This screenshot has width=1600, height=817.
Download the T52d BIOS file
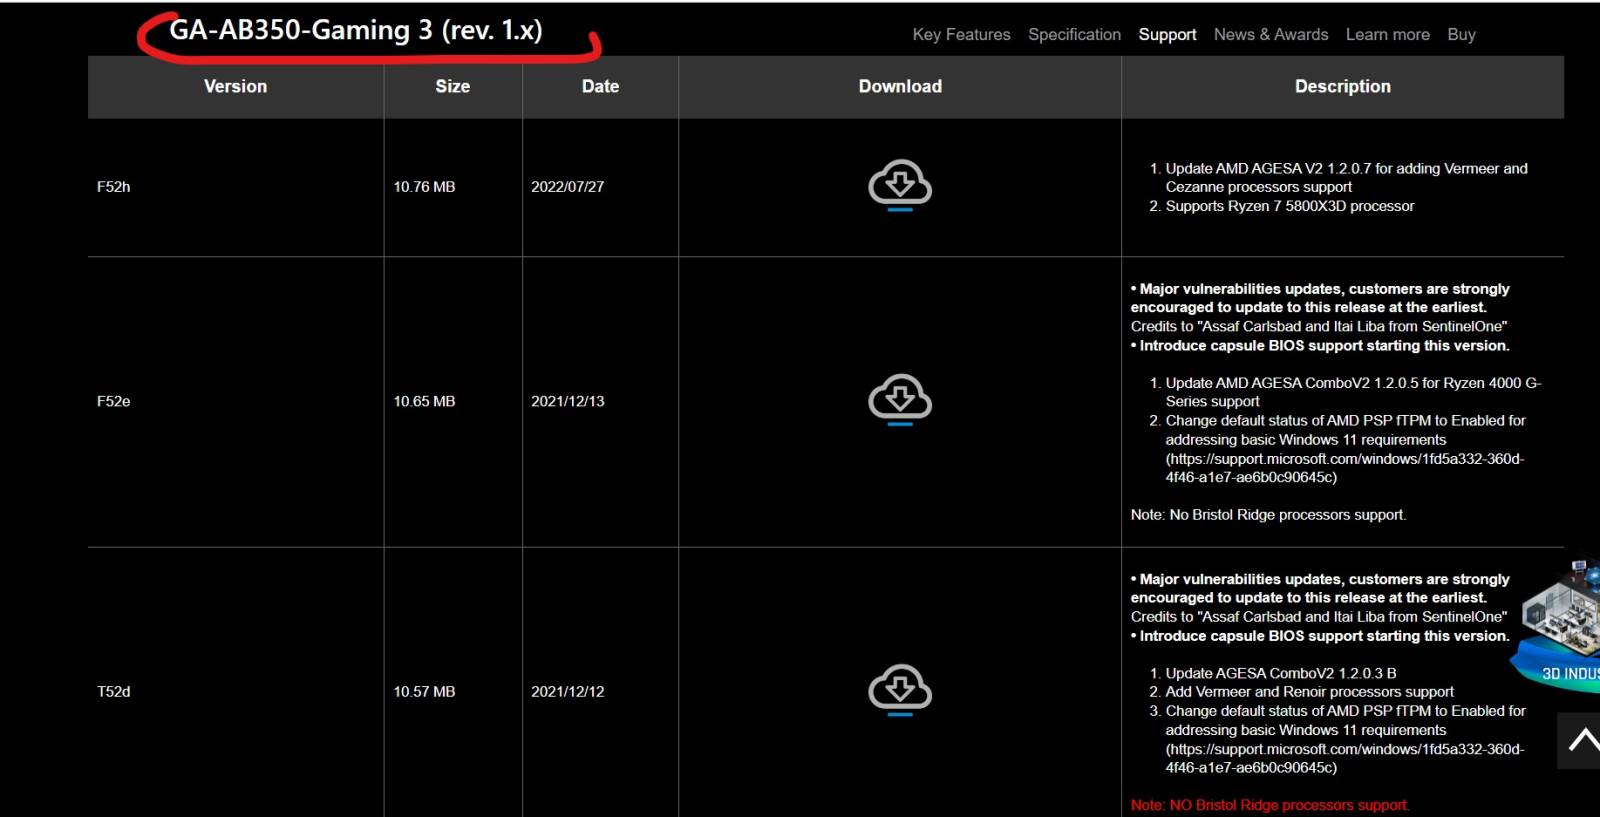pyautogui.click(x=900, y=690)
